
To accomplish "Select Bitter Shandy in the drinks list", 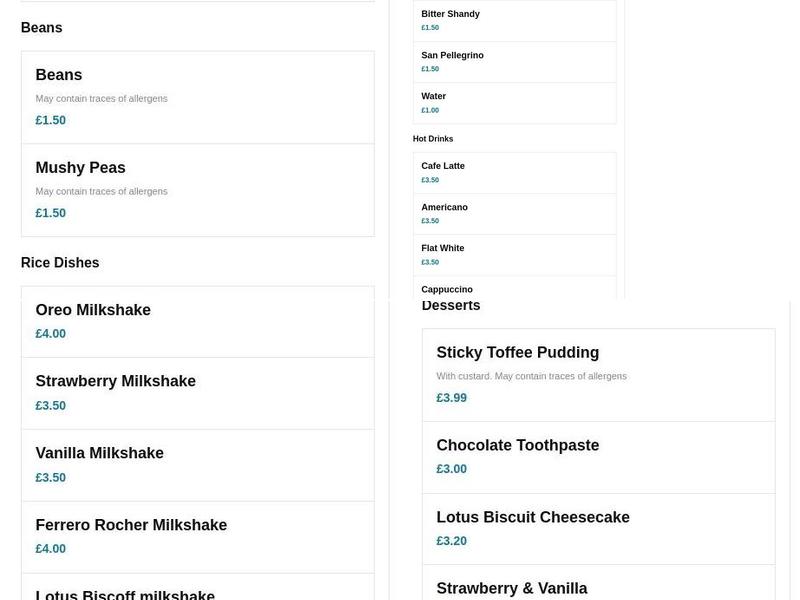I will click(514, 21).
